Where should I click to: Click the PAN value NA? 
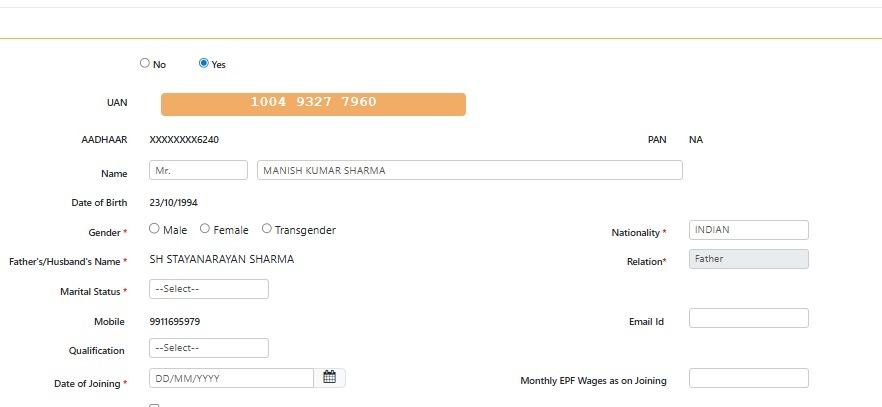(x=696, y=140)
